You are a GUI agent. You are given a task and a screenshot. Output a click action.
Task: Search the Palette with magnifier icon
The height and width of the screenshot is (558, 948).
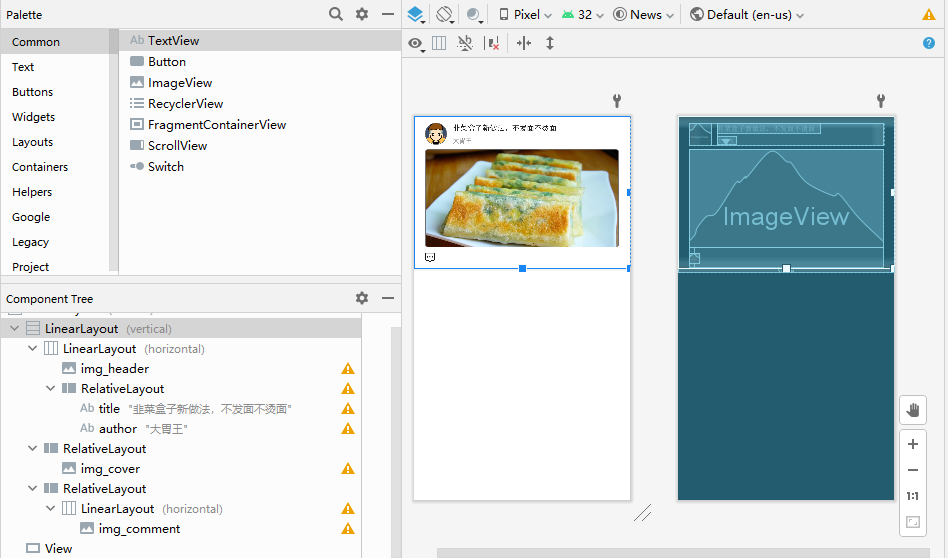[336, 15]
